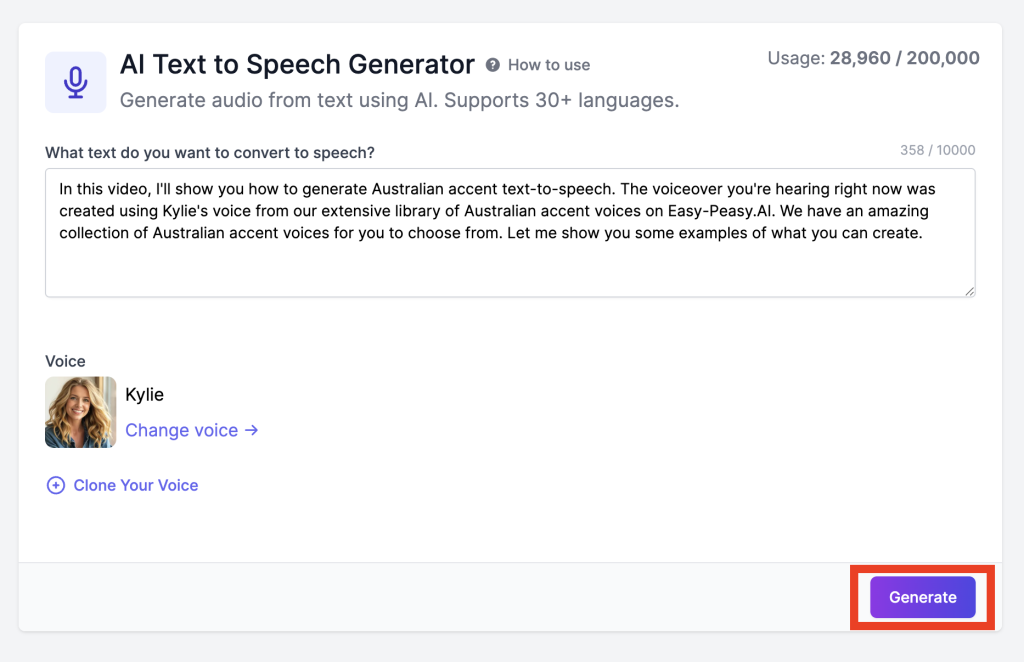This screenshot has width=1024, height=662.
Task: Click the words "In this video" in the text box
Action: [105, 188]
